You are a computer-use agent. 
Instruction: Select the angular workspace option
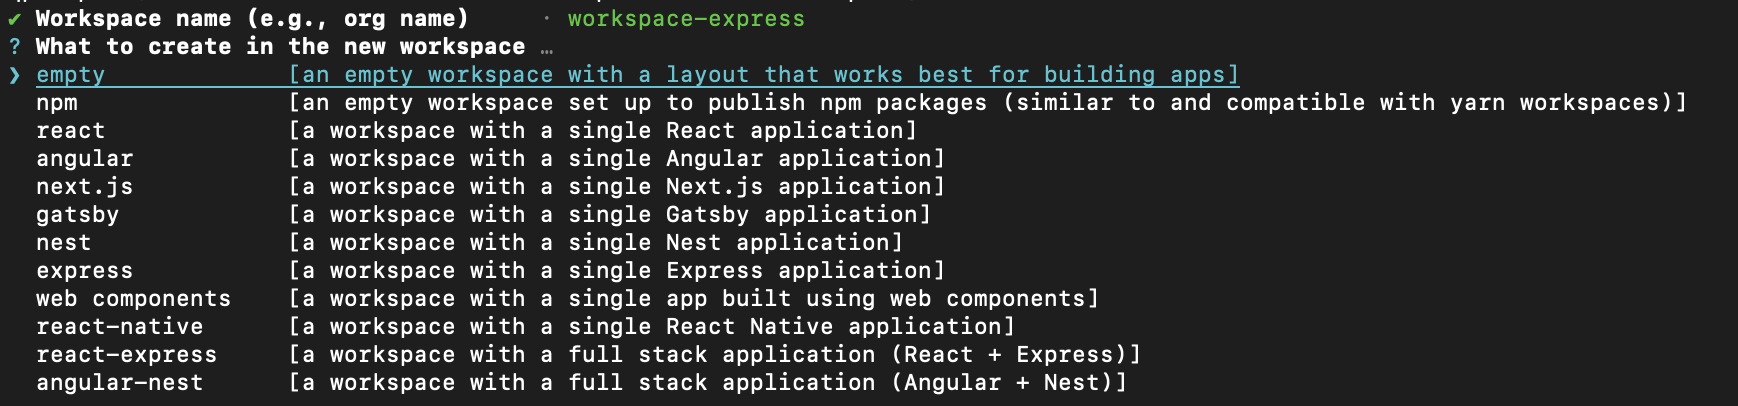[x=84, y=159]
